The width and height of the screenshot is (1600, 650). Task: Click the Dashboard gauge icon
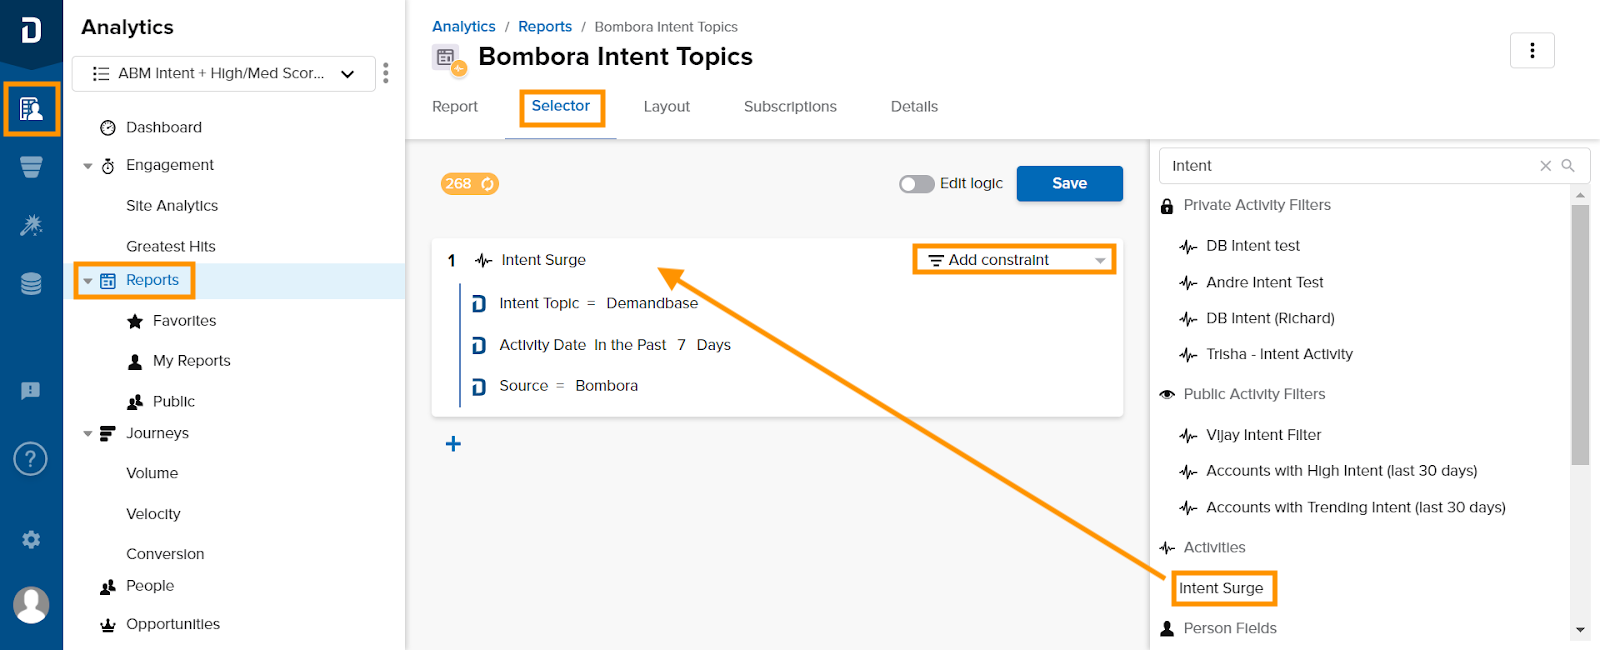coord(108,128)
